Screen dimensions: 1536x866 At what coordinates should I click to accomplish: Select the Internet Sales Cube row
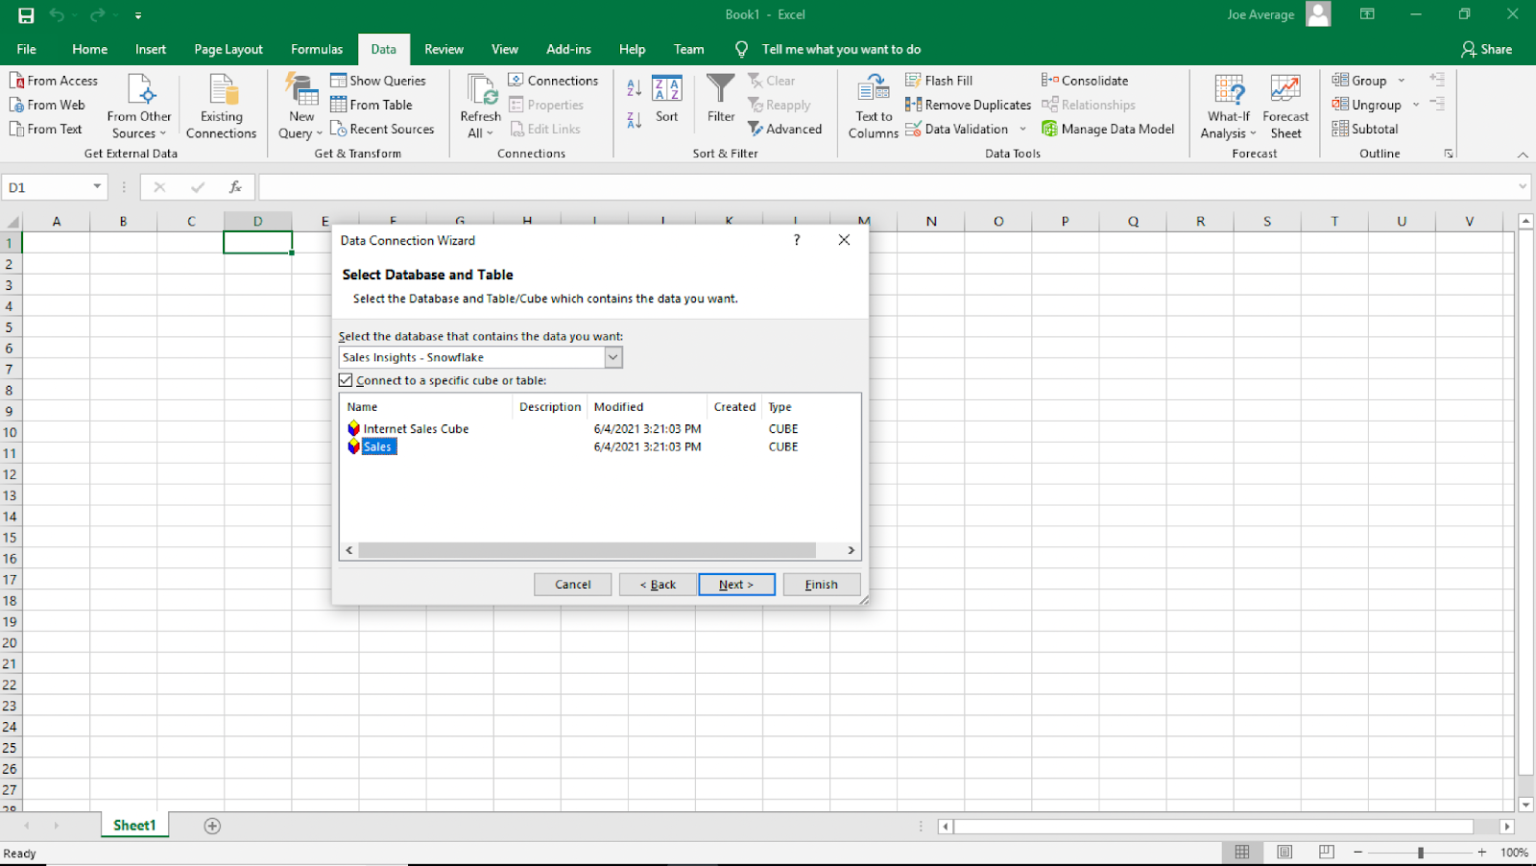point(415,429)
